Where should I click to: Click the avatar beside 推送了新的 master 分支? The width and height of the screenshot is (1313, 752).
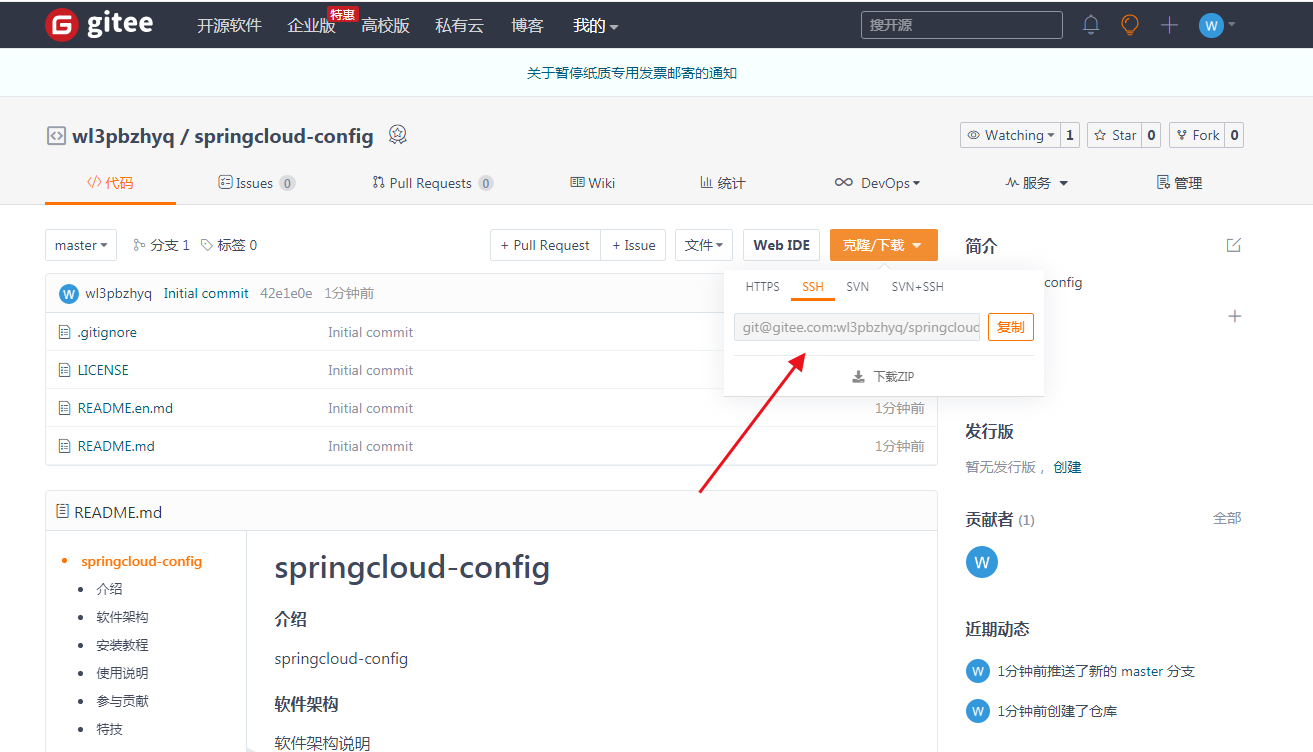(977, 671)
